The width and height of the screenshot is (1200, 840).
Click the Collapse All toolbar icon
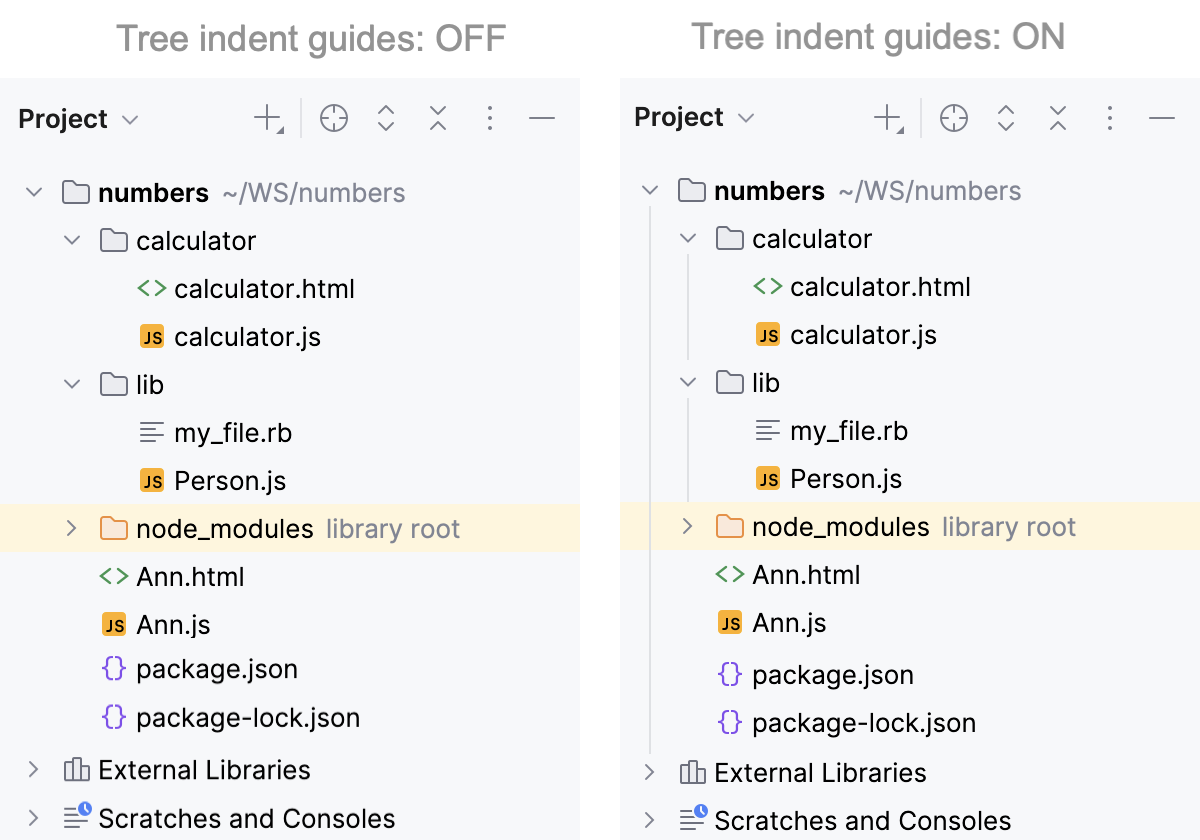[438, 118]
